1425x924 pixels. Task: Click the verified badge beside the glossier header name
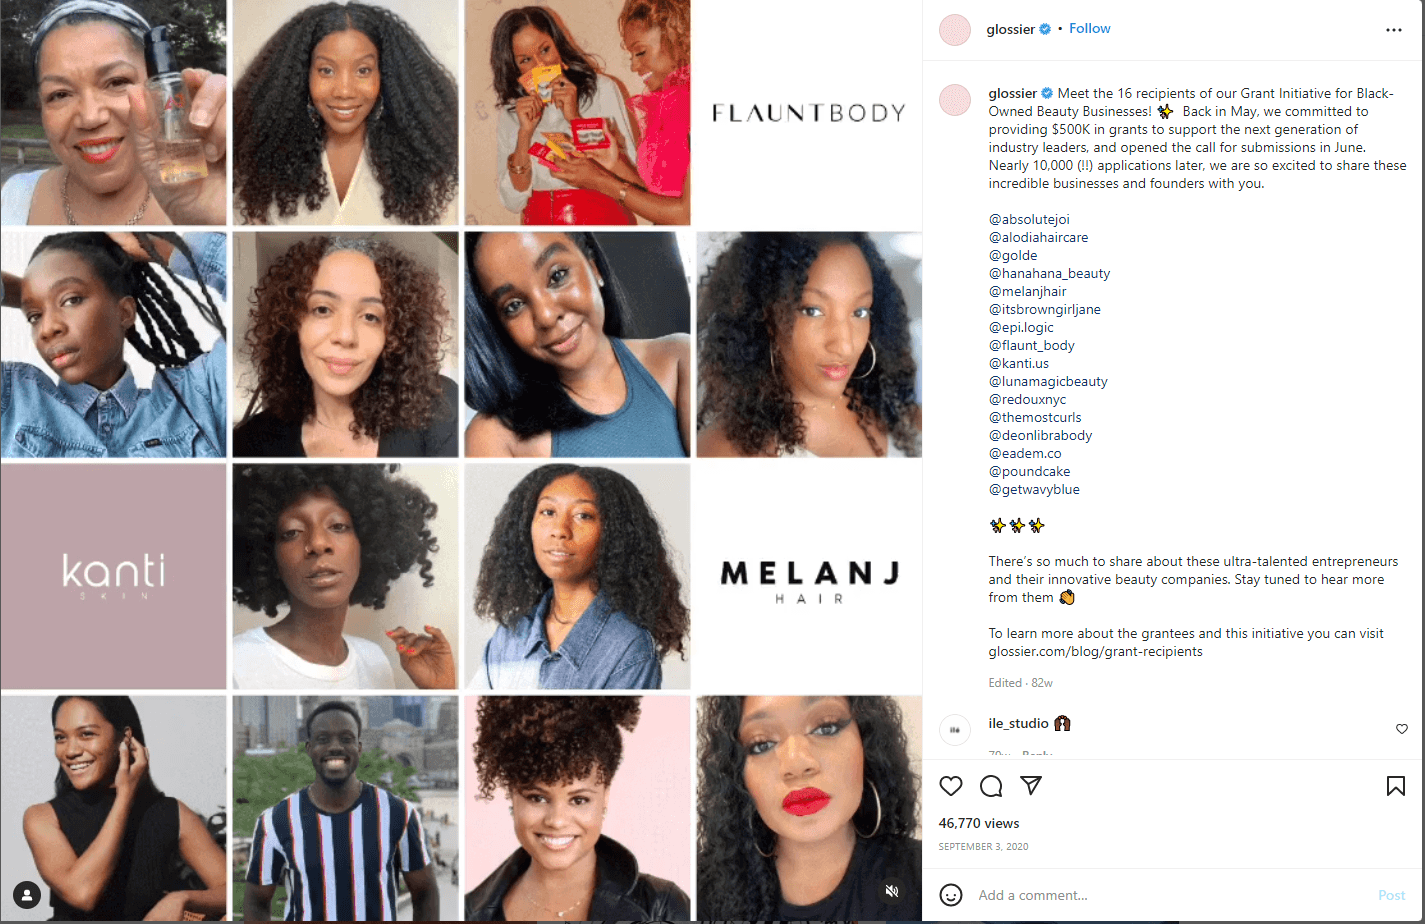(1045, 29)
